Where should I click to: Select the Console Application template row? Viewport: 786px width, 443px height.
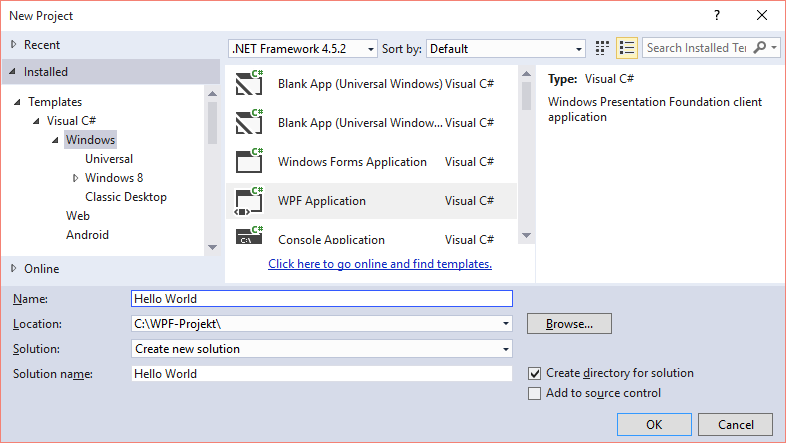point(371,234)
